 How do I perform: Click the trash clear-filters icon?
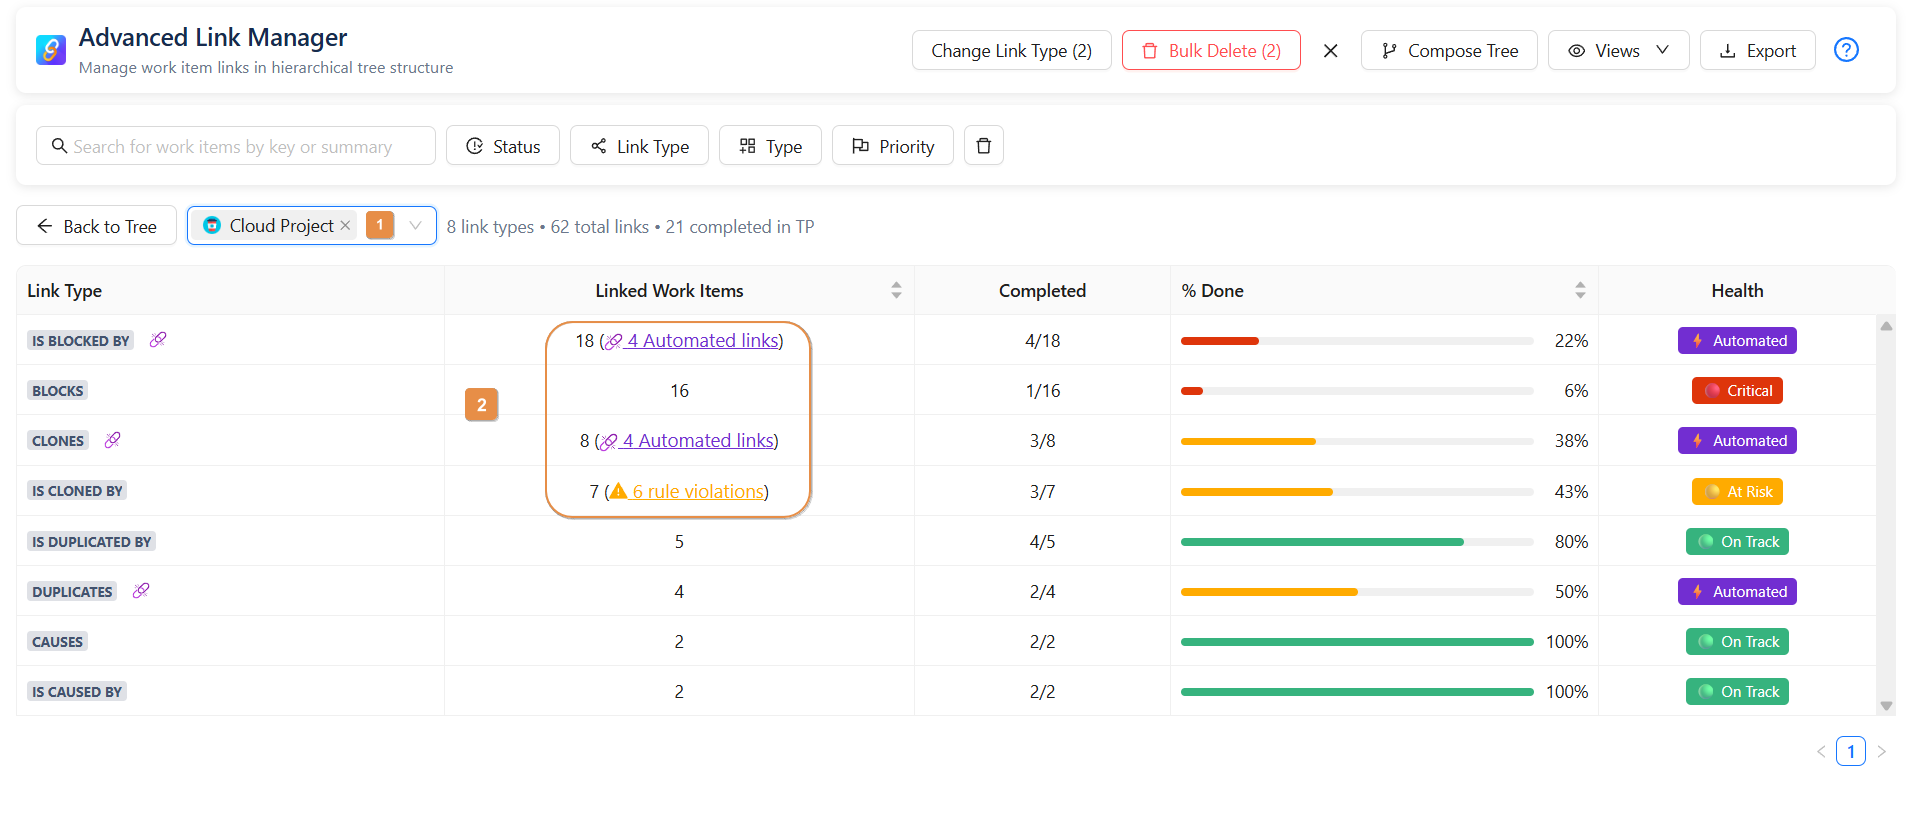point(983,146)
